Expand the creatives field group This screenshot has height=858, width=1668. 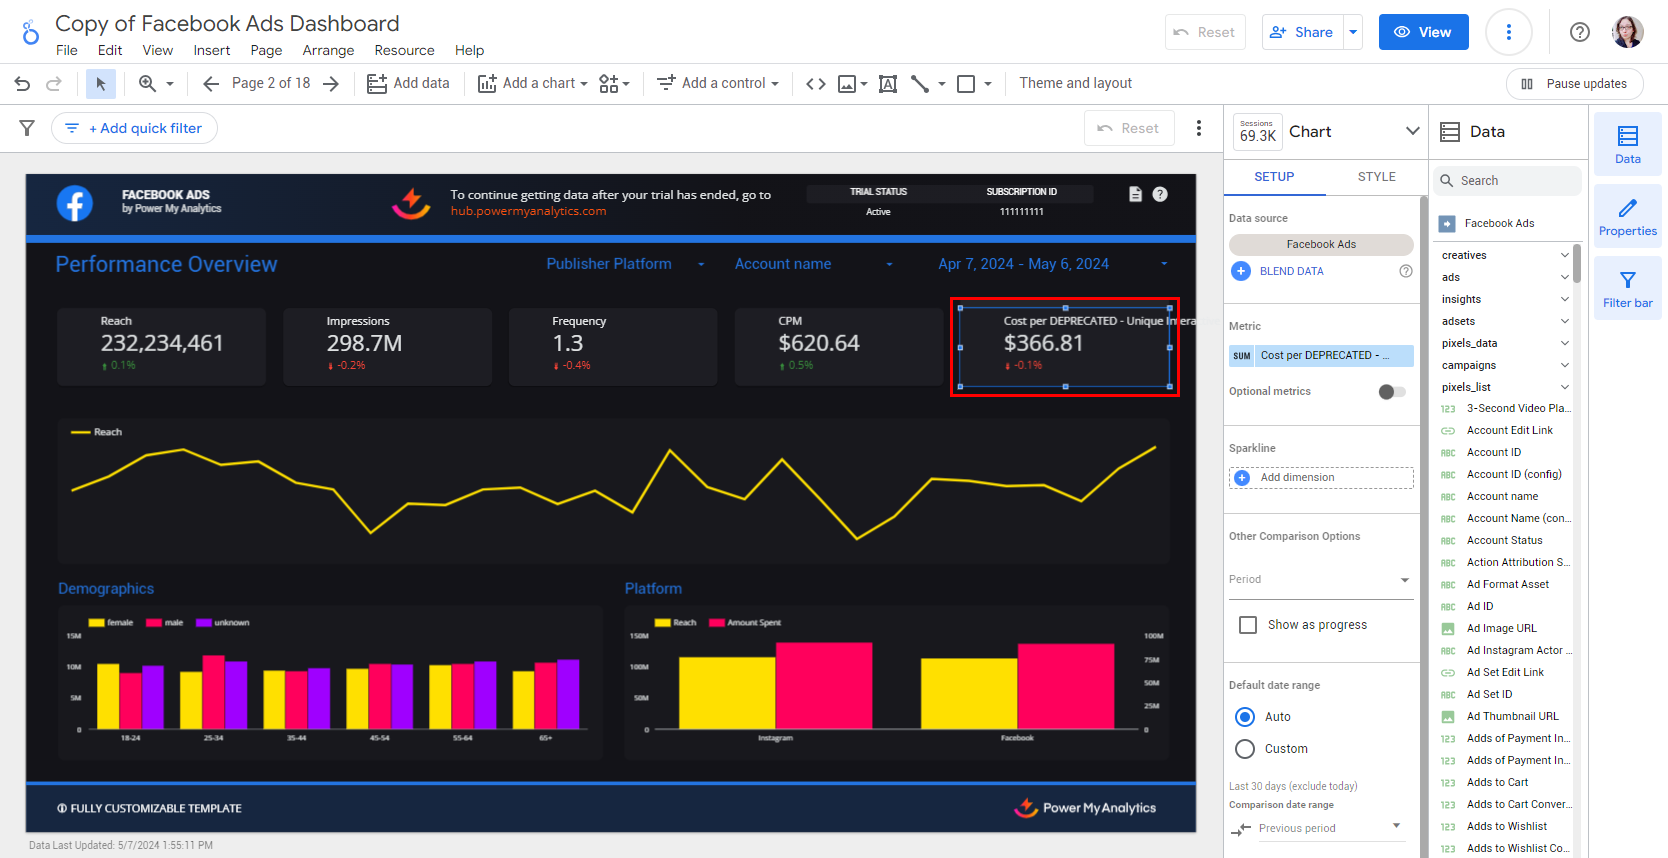pos(1564,256)
